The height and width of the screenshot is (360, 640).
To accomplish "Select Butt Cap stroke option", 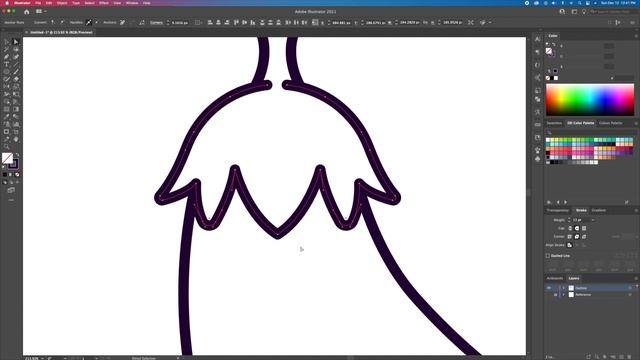I will click(570, 229).
